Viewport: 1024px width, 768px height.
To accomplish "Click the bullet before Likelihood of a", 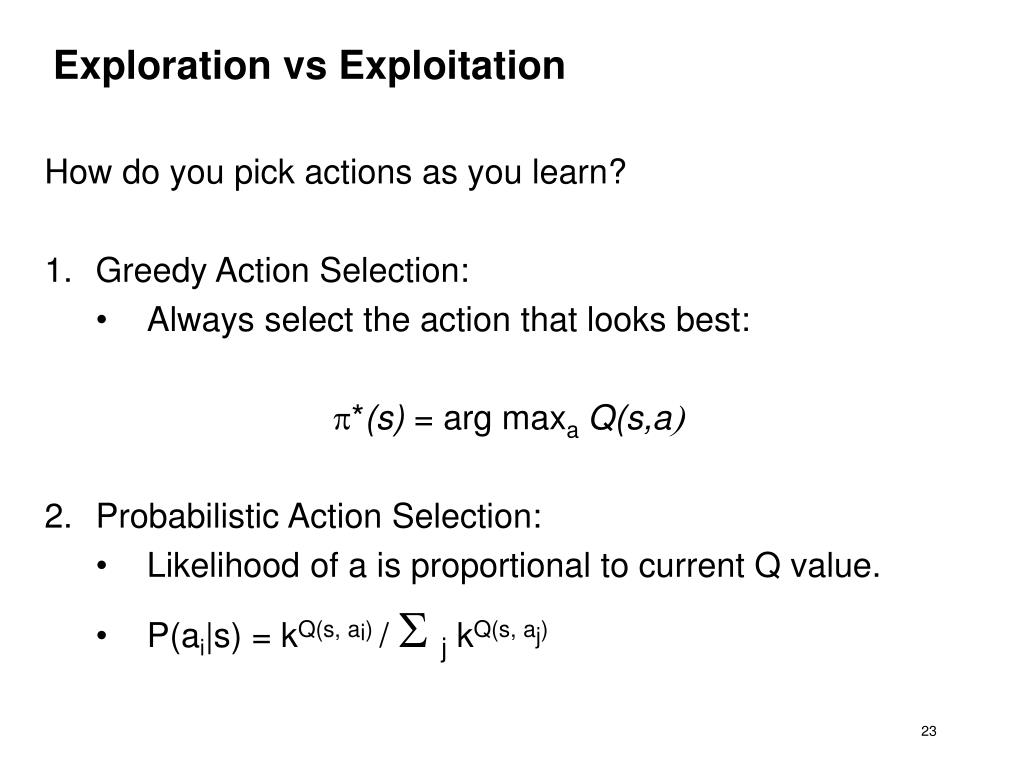I will point(101,566).
